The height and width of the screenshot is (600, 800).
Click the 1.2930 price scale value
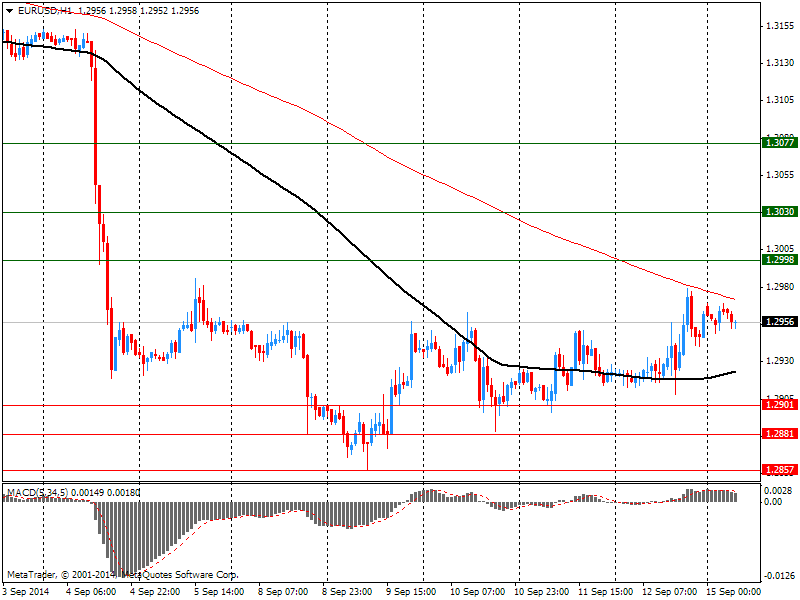point(780,361)
